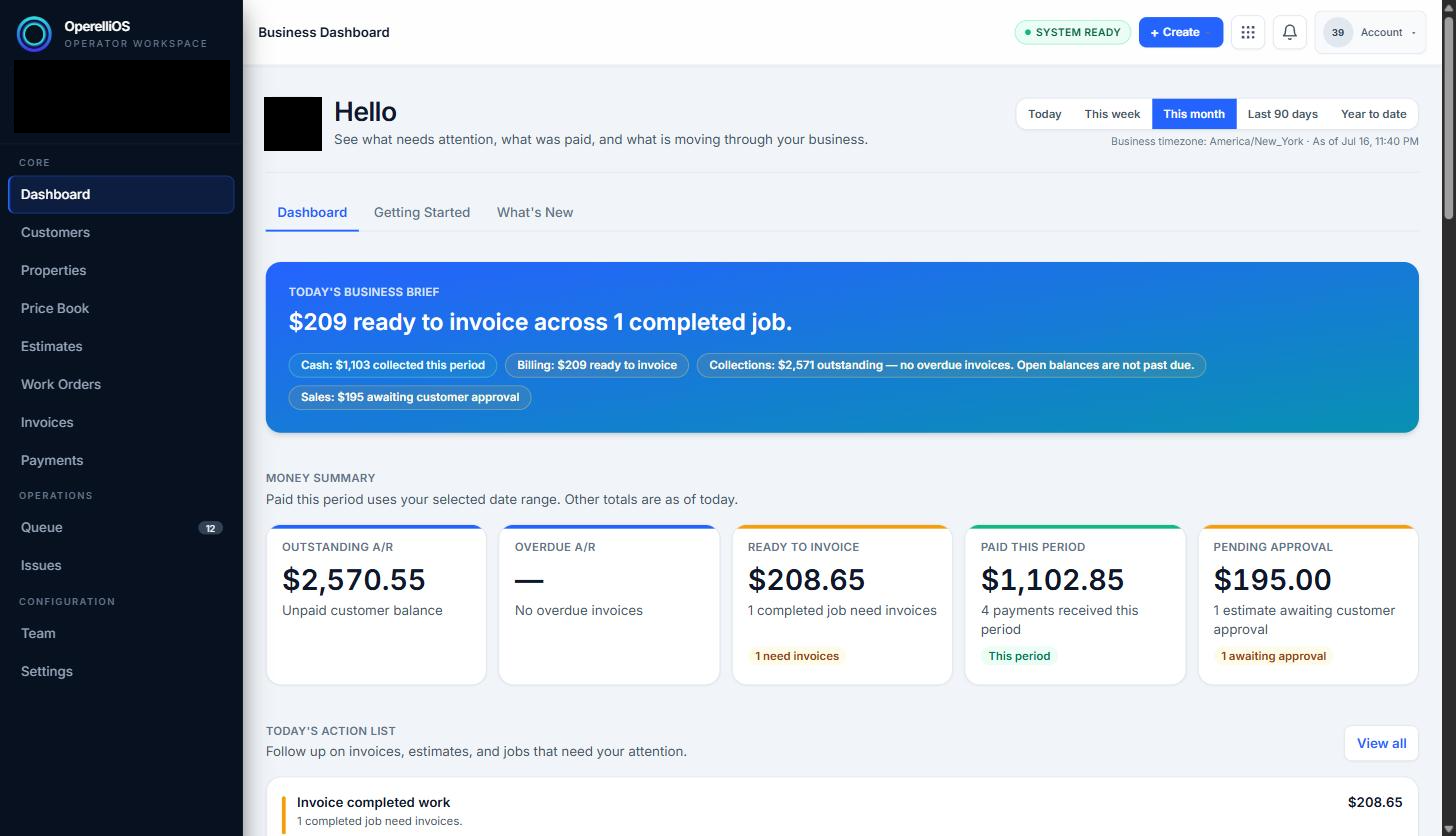Open Team in the sidebar
The image size is (1456, 836).
coord(121,633)
